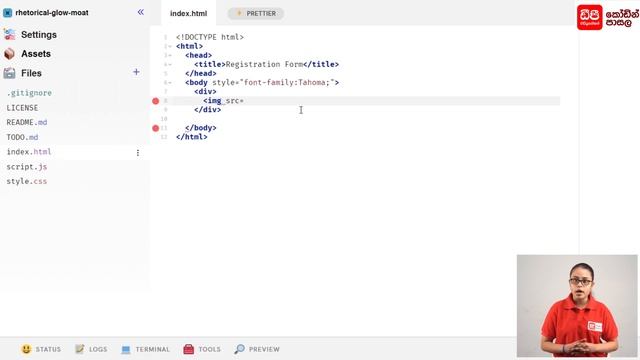Open the script.js file
Screen dimensions: 640x360
[27, 167]
